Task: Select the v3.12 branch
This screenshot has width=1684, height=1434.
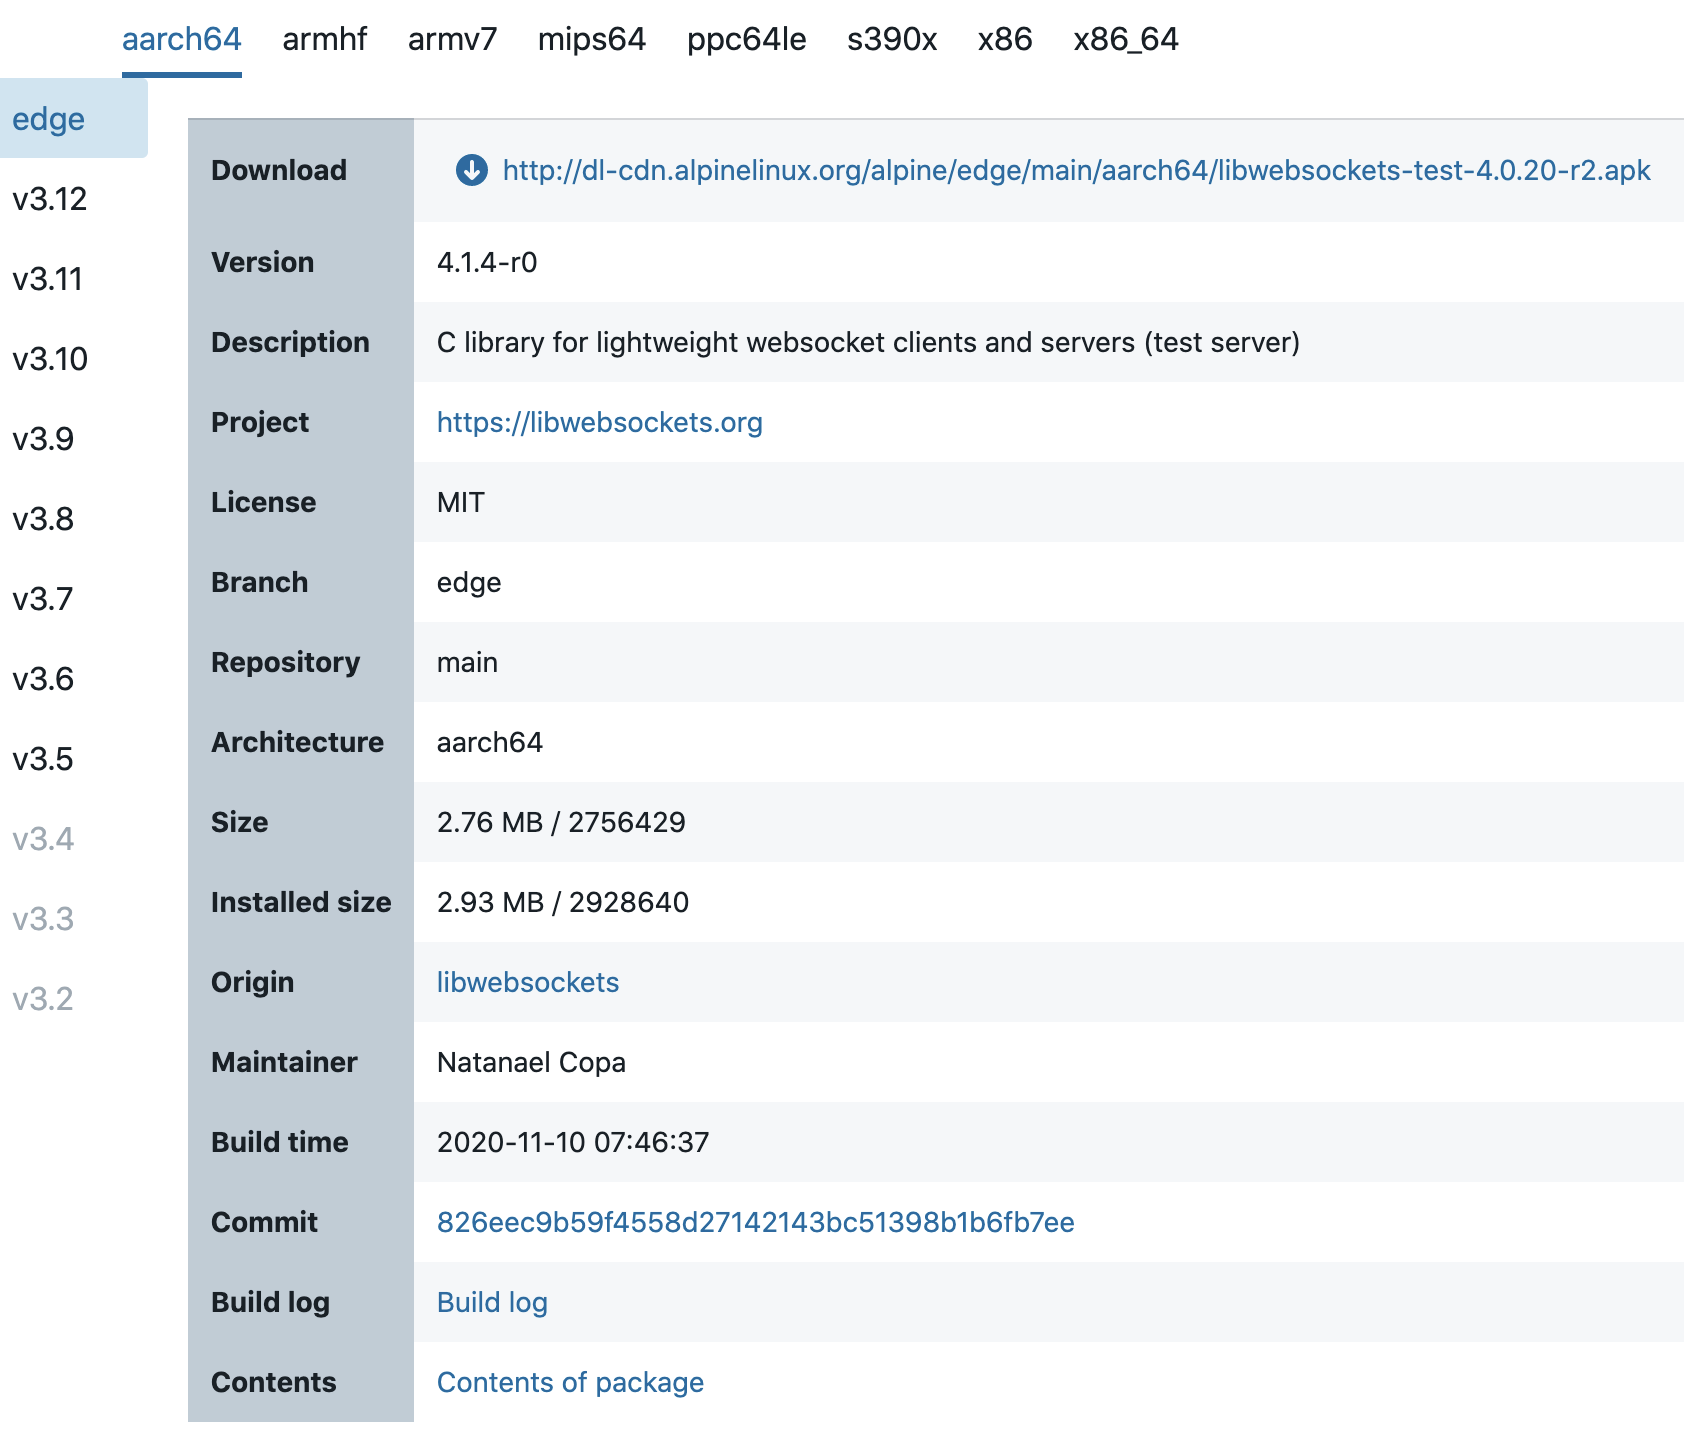Action: 50,199
